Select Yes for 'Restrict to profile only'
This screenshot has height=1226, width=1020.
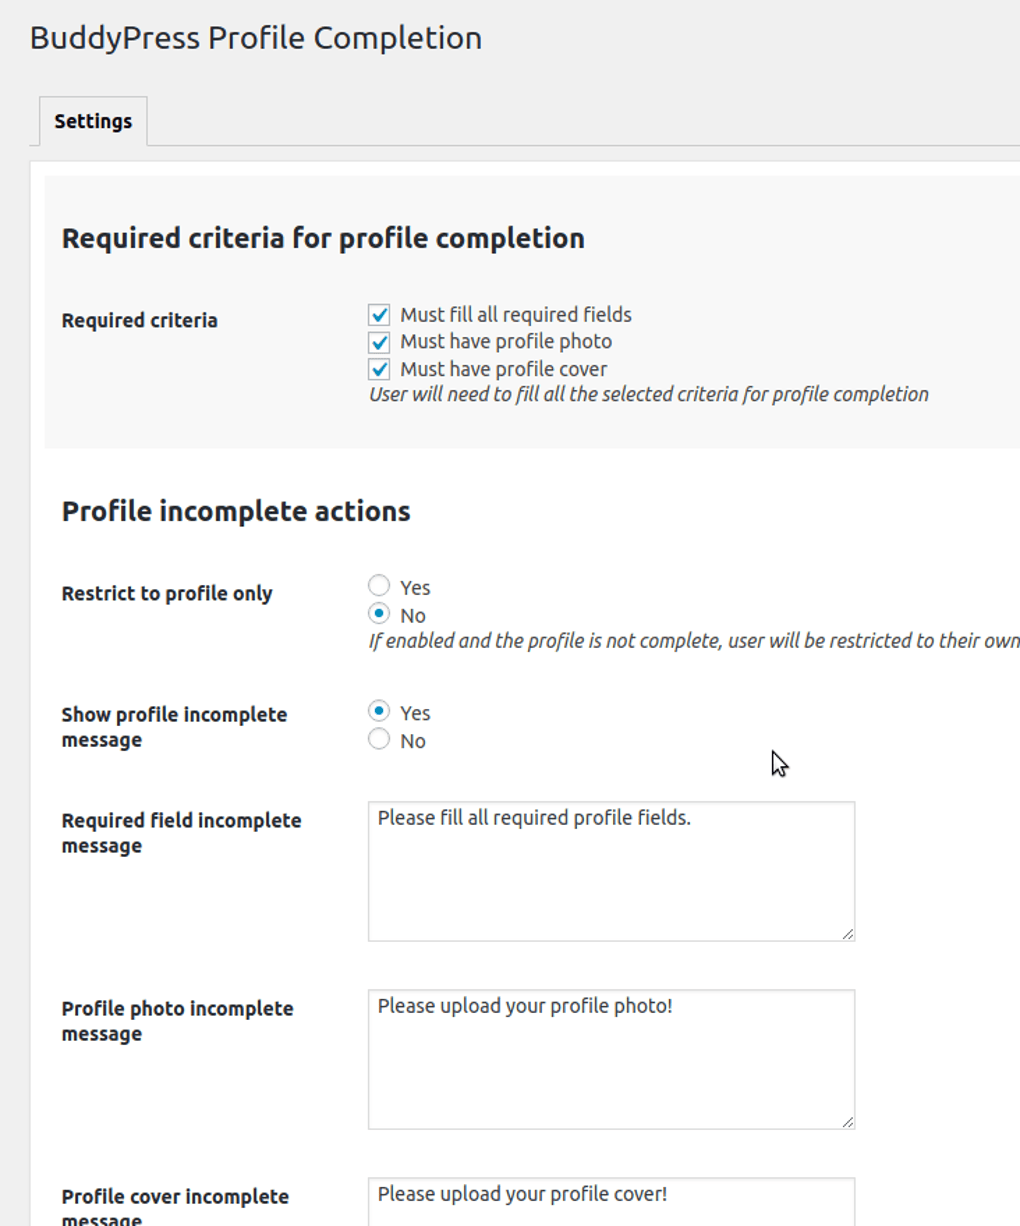379,587
